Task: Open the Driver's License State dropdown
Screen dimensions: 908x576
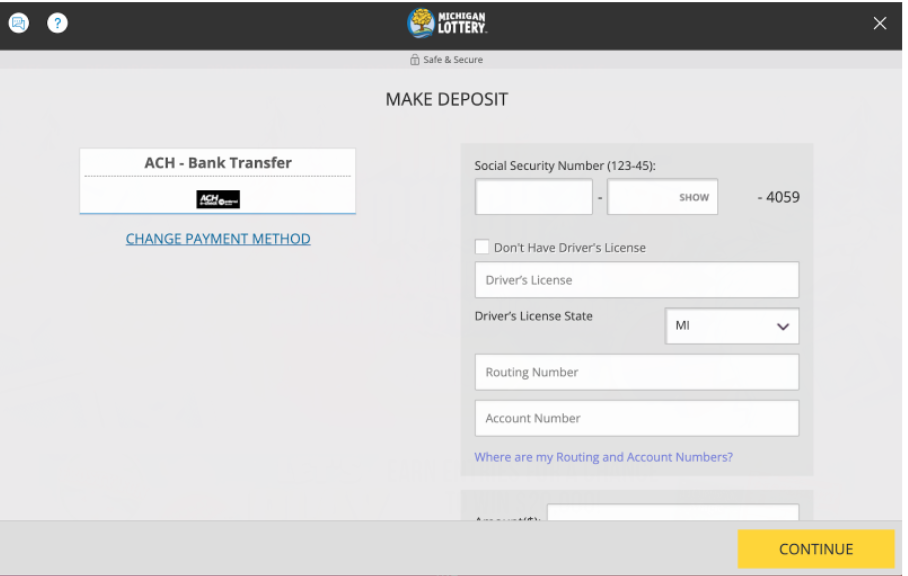Action: click(x=732, y=326)
